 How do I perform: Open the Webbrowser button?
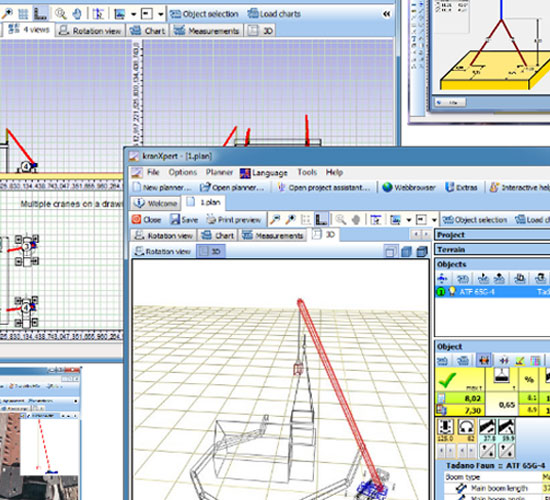point(409,187)
